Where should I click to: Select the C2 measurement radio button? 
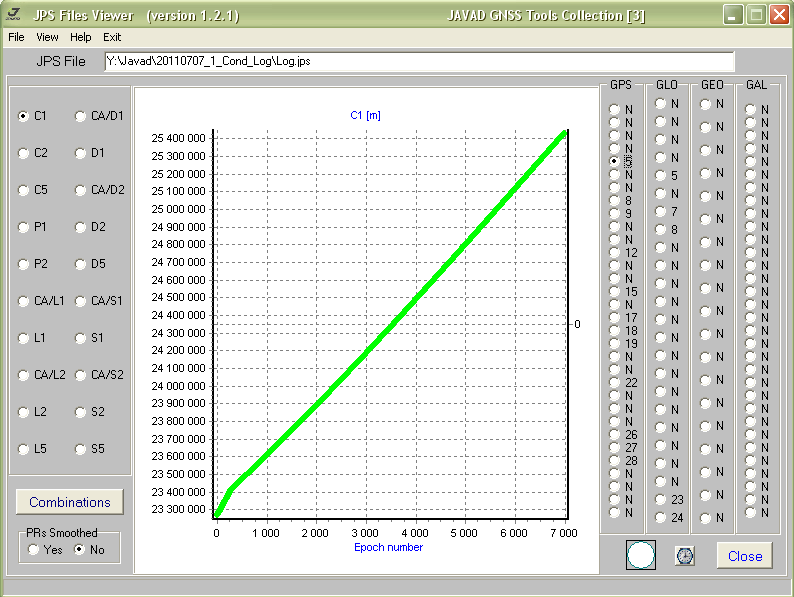[24, 153]
